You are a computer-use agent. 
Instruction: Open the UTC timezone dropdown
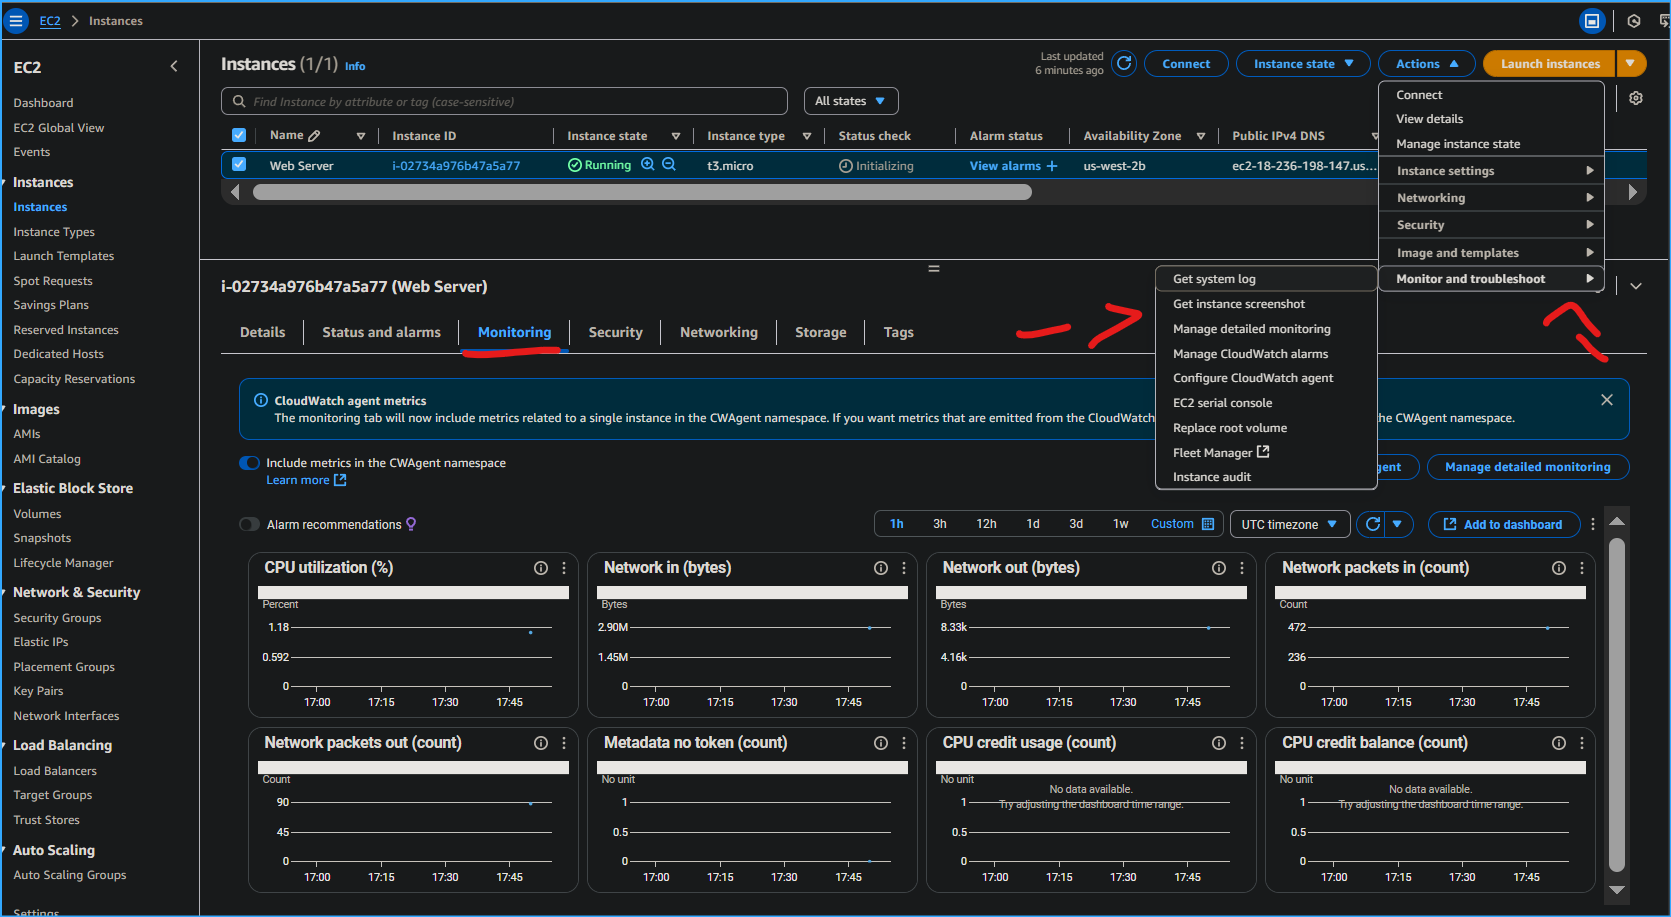coord(1290,523)
